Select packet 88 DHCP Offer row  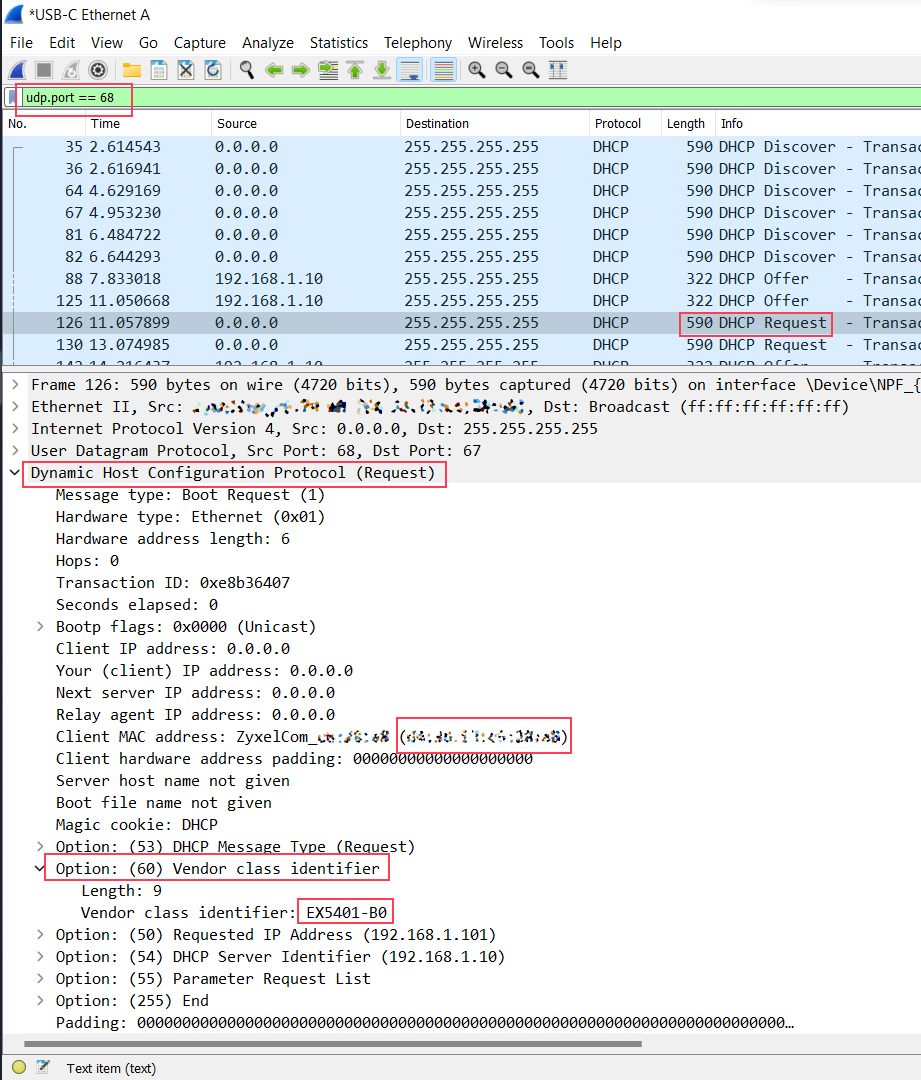tap(462, 279)
